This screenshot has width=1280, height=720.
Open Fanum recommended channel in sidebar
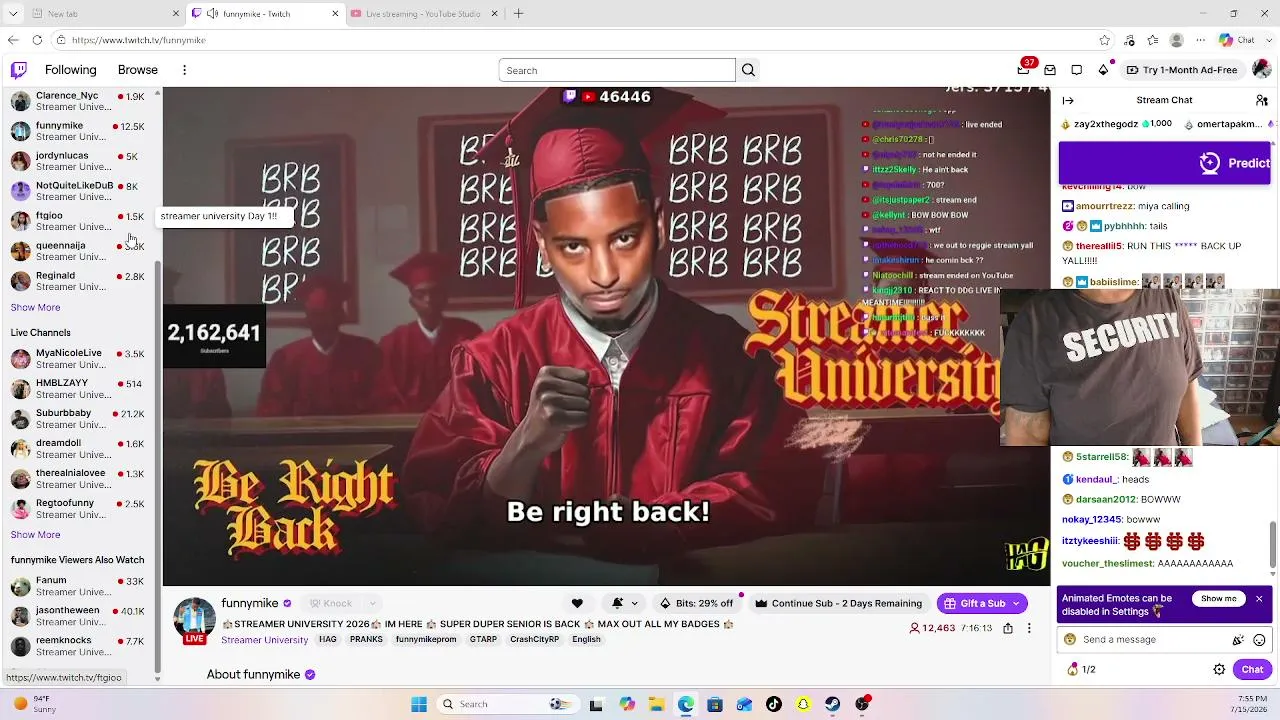coord(78,587)
